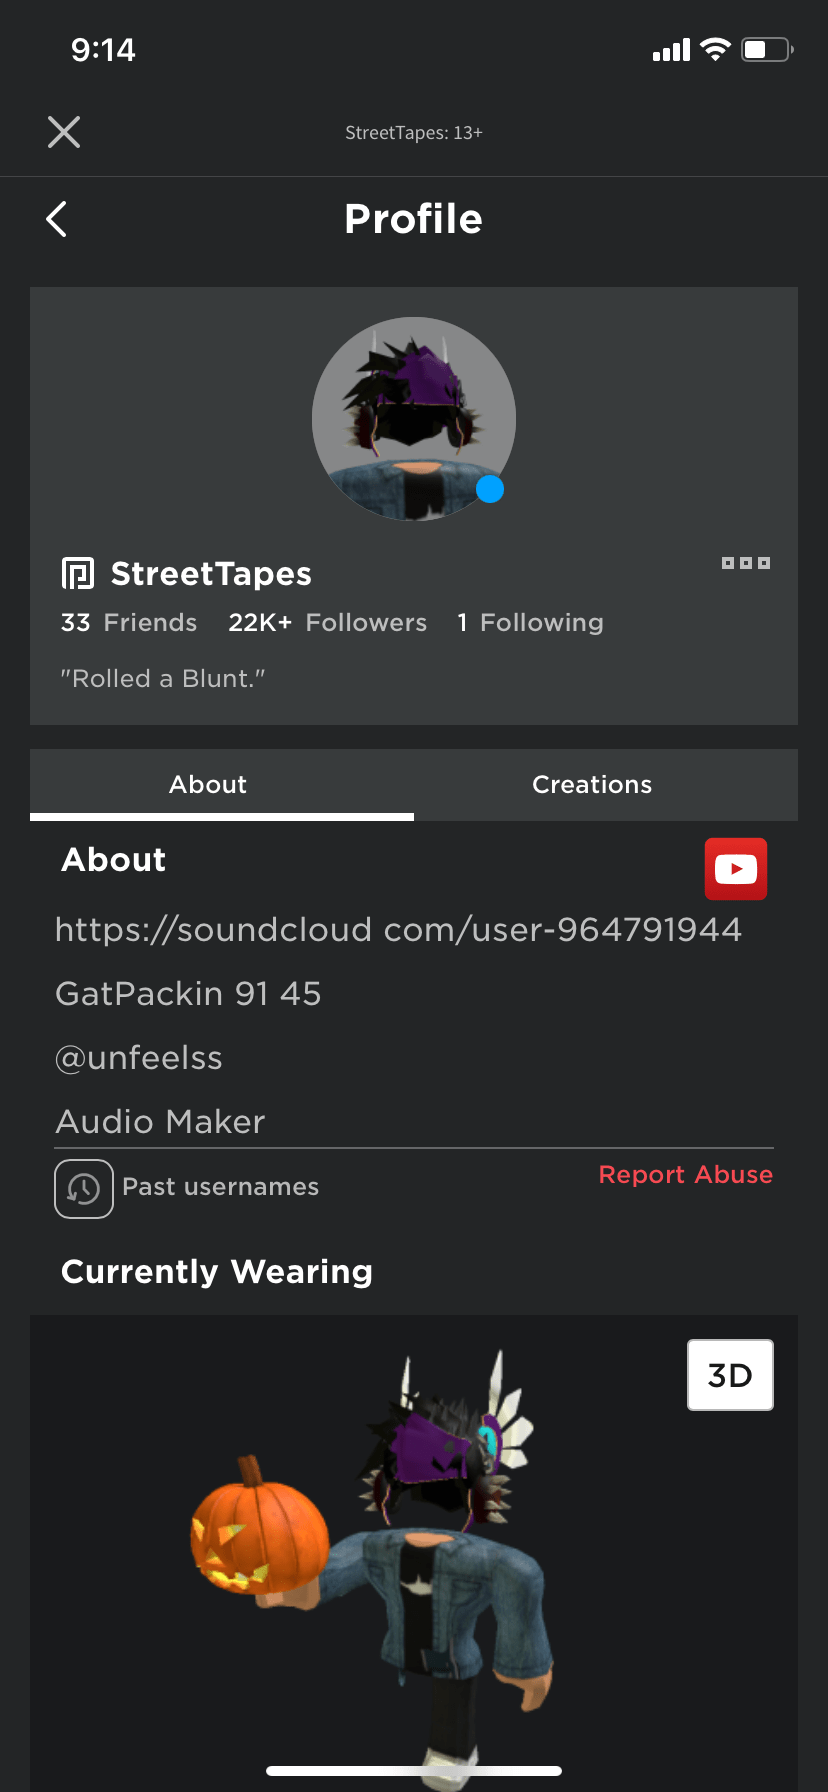This screenshot has width=828, height=1792.
Task: View StreetTapes' 22K+ followers
Action: (x=328, y=622)
